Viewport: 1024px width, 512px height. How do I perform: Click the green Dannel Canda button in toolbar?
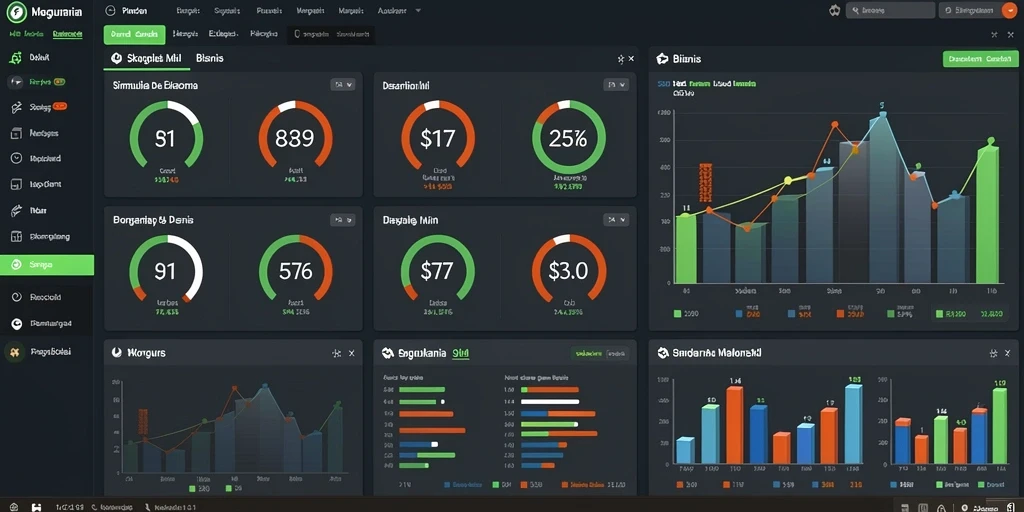pyautogui.click(x=134, y=34)
